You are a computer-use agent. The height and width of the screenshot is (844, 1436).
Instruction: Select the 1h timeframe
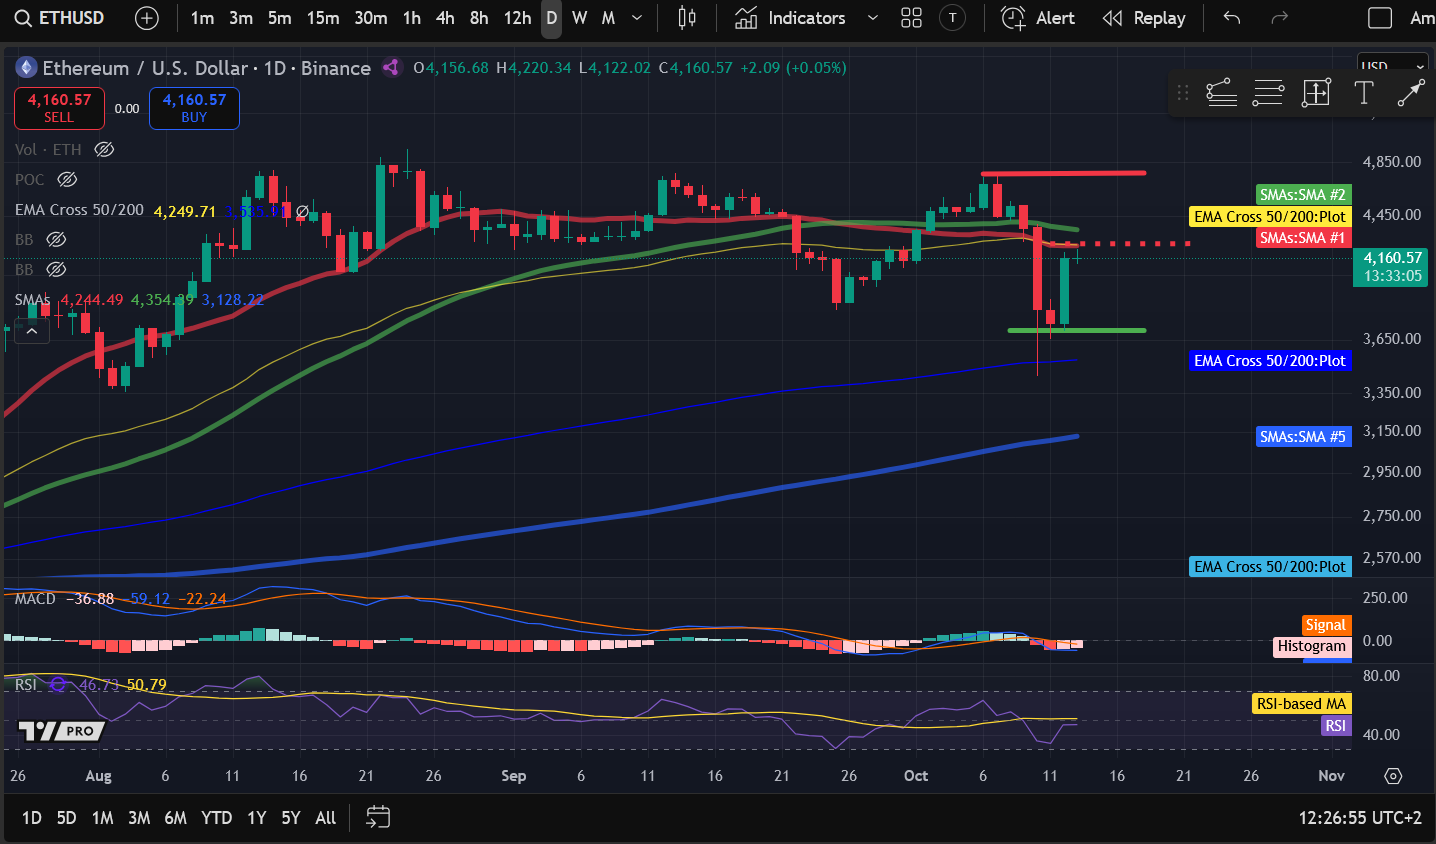[412, 18]
